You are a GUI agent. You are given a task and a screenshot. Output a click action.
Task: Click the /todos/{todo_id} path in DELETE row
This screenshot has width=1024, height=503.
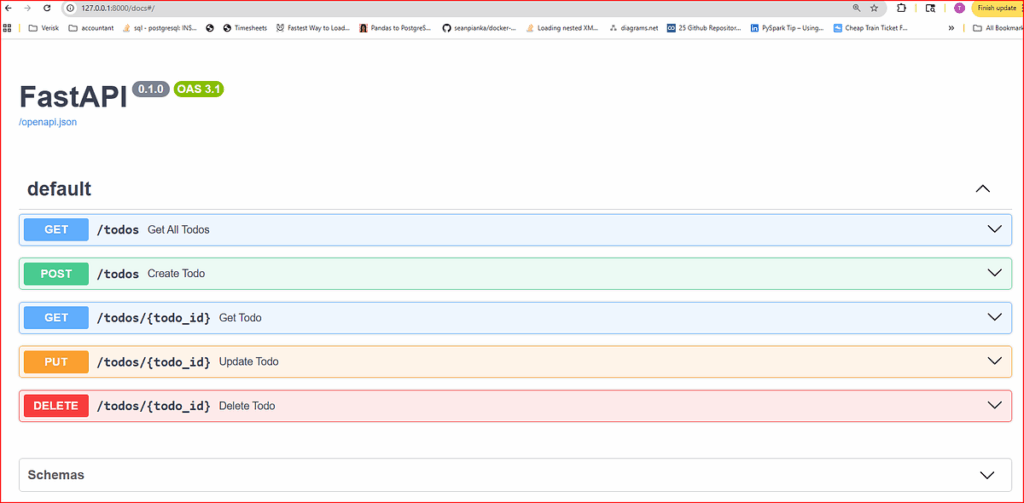pos(153,406)
